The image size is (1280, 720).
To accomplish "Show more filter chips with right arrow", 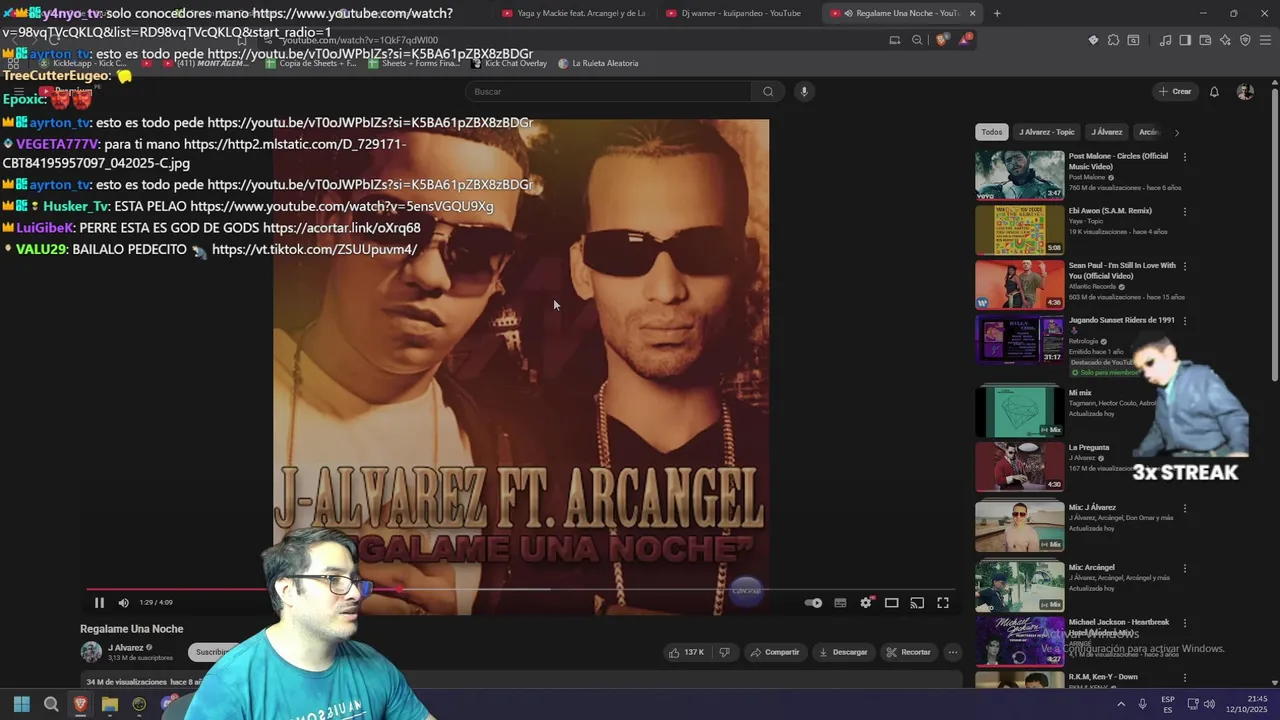I will pos(1176,132).
